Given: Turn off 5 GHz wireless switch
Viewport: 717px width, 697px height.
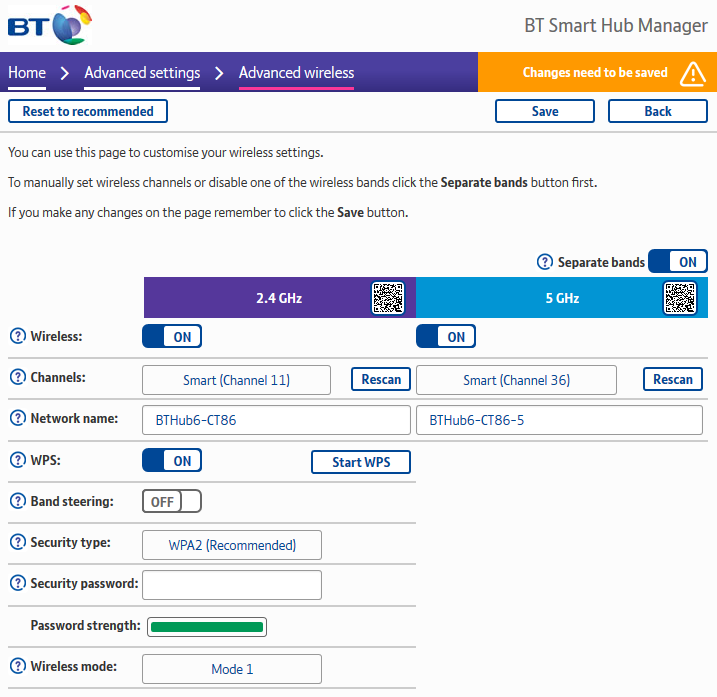Looking at the screenshot, I should [446, 336].
